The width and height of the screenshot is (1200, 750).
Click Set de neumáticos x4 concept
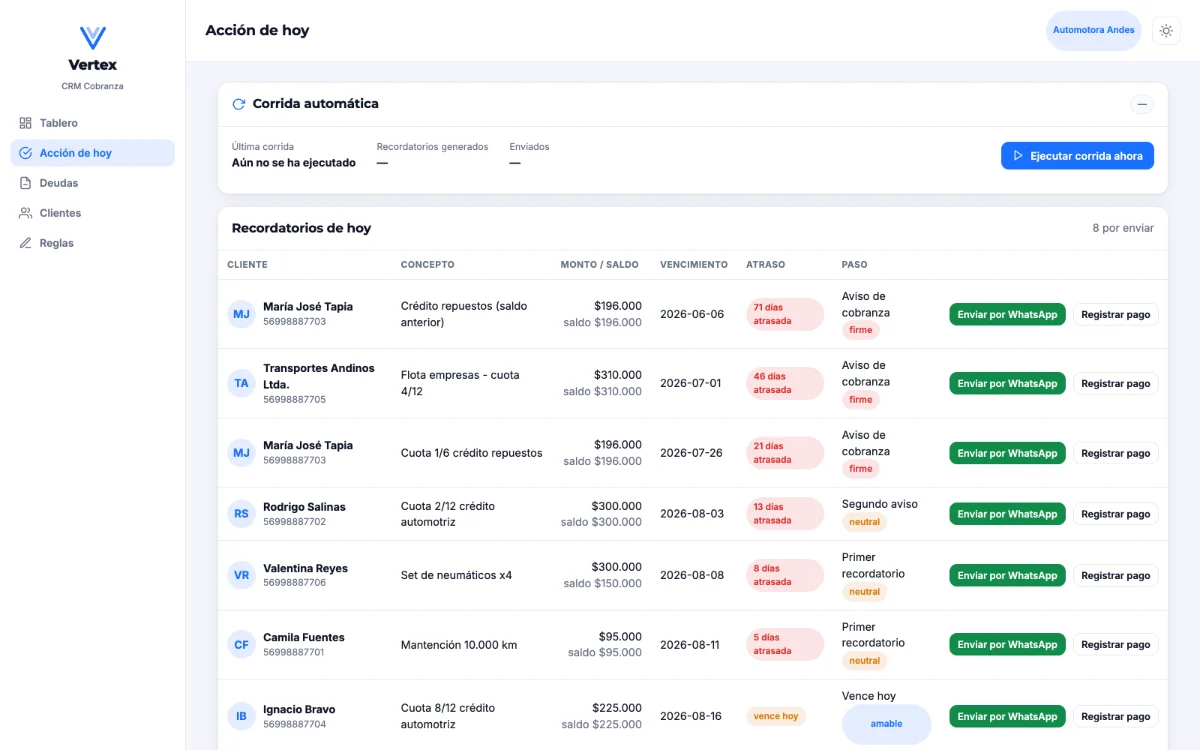[x=456, y=575]
